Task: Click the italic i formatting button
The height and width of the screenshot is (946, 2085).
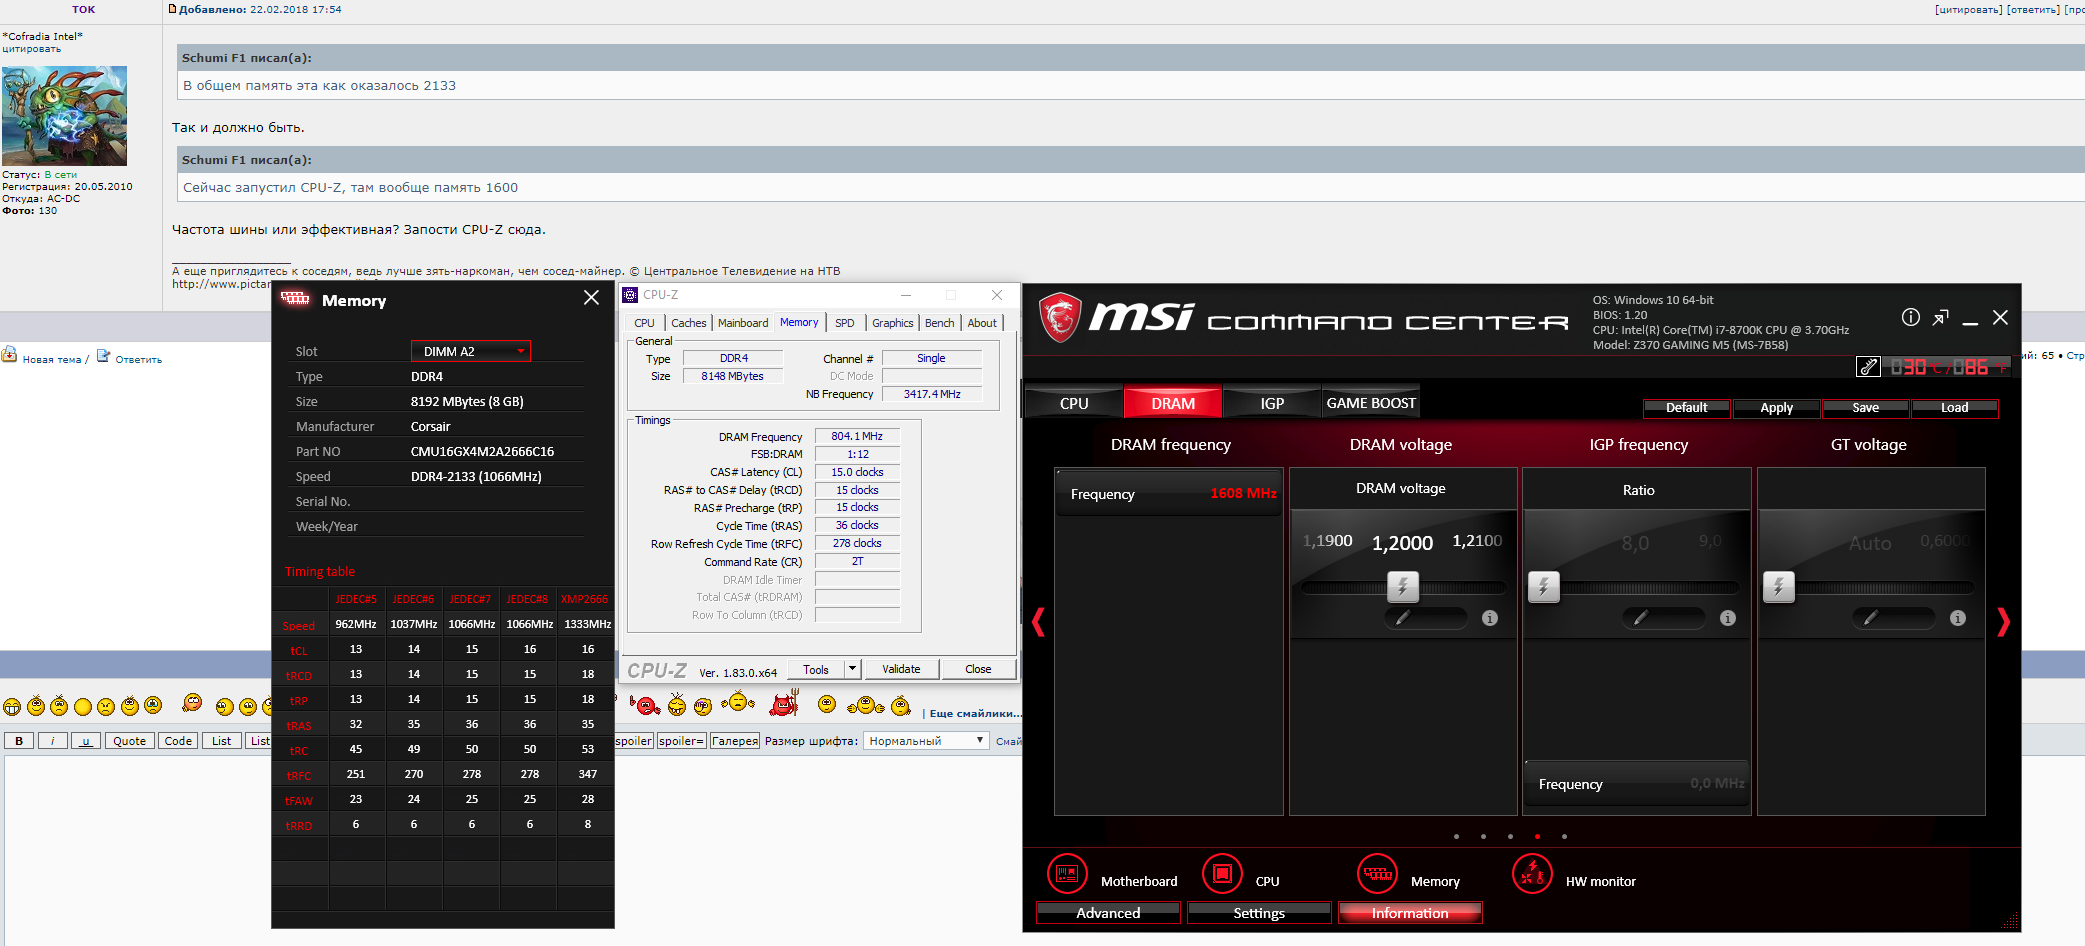Action: pos(52,741)
